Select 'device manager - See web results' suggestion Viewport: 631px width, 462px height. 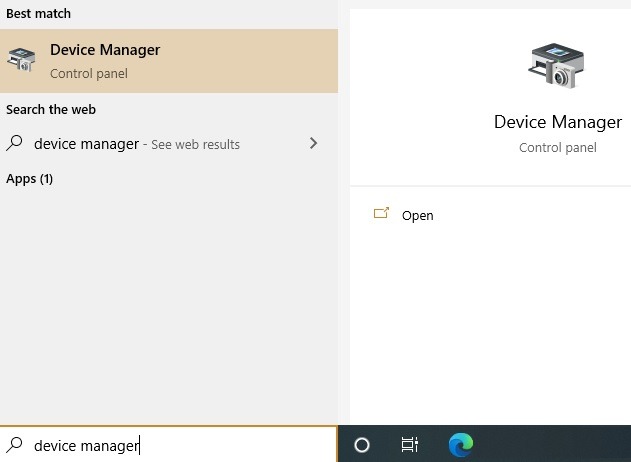[x=169, y=144]
